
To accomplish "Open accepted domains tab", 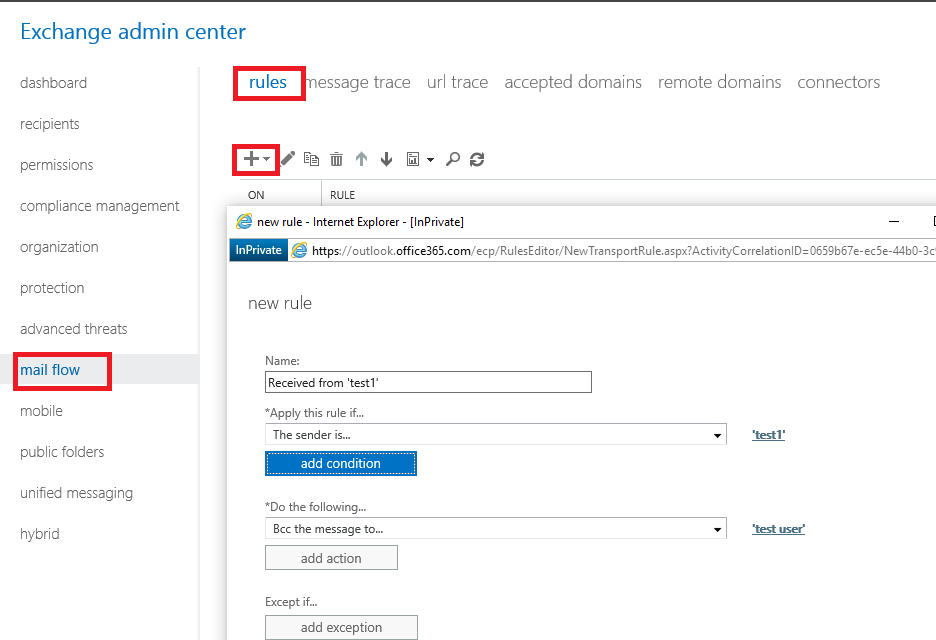I will coord(573,82).
